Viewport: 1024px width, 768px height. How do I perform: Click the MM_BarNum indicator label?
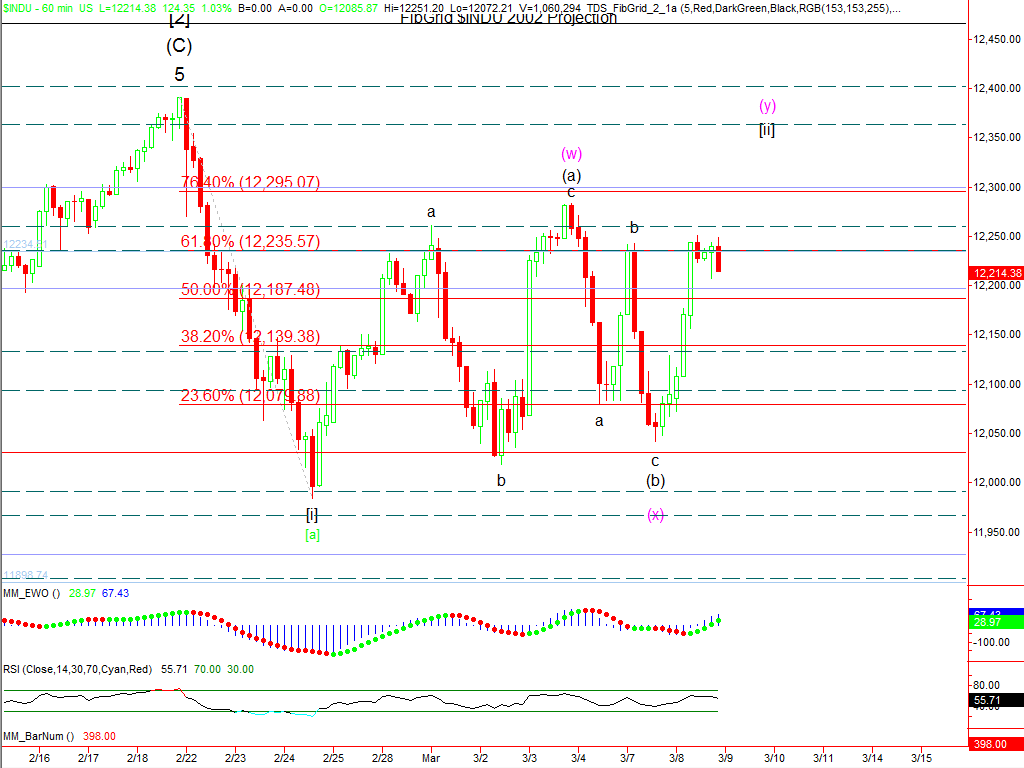(38, 736)
